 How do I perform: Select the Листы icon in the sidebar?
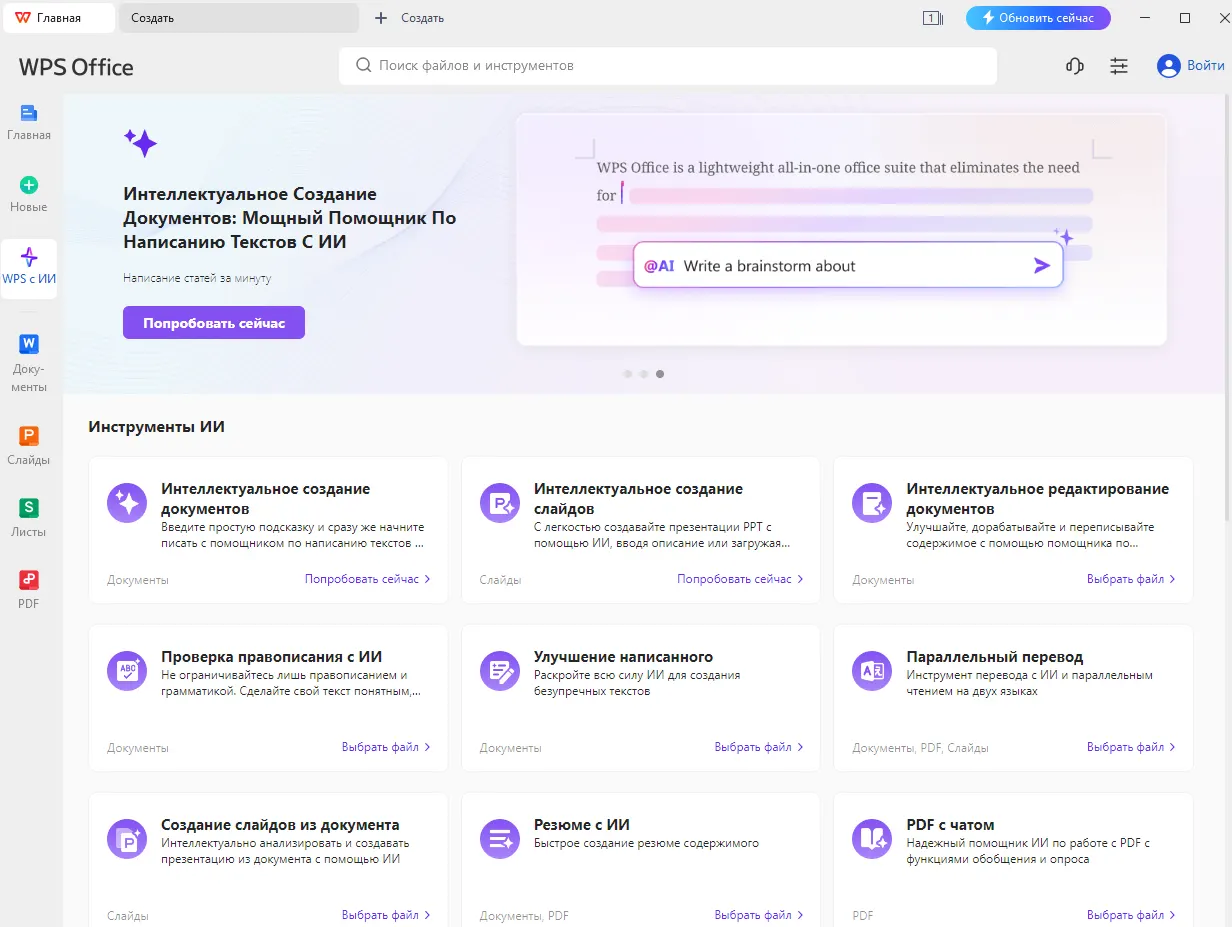click(x=29, y=516)
